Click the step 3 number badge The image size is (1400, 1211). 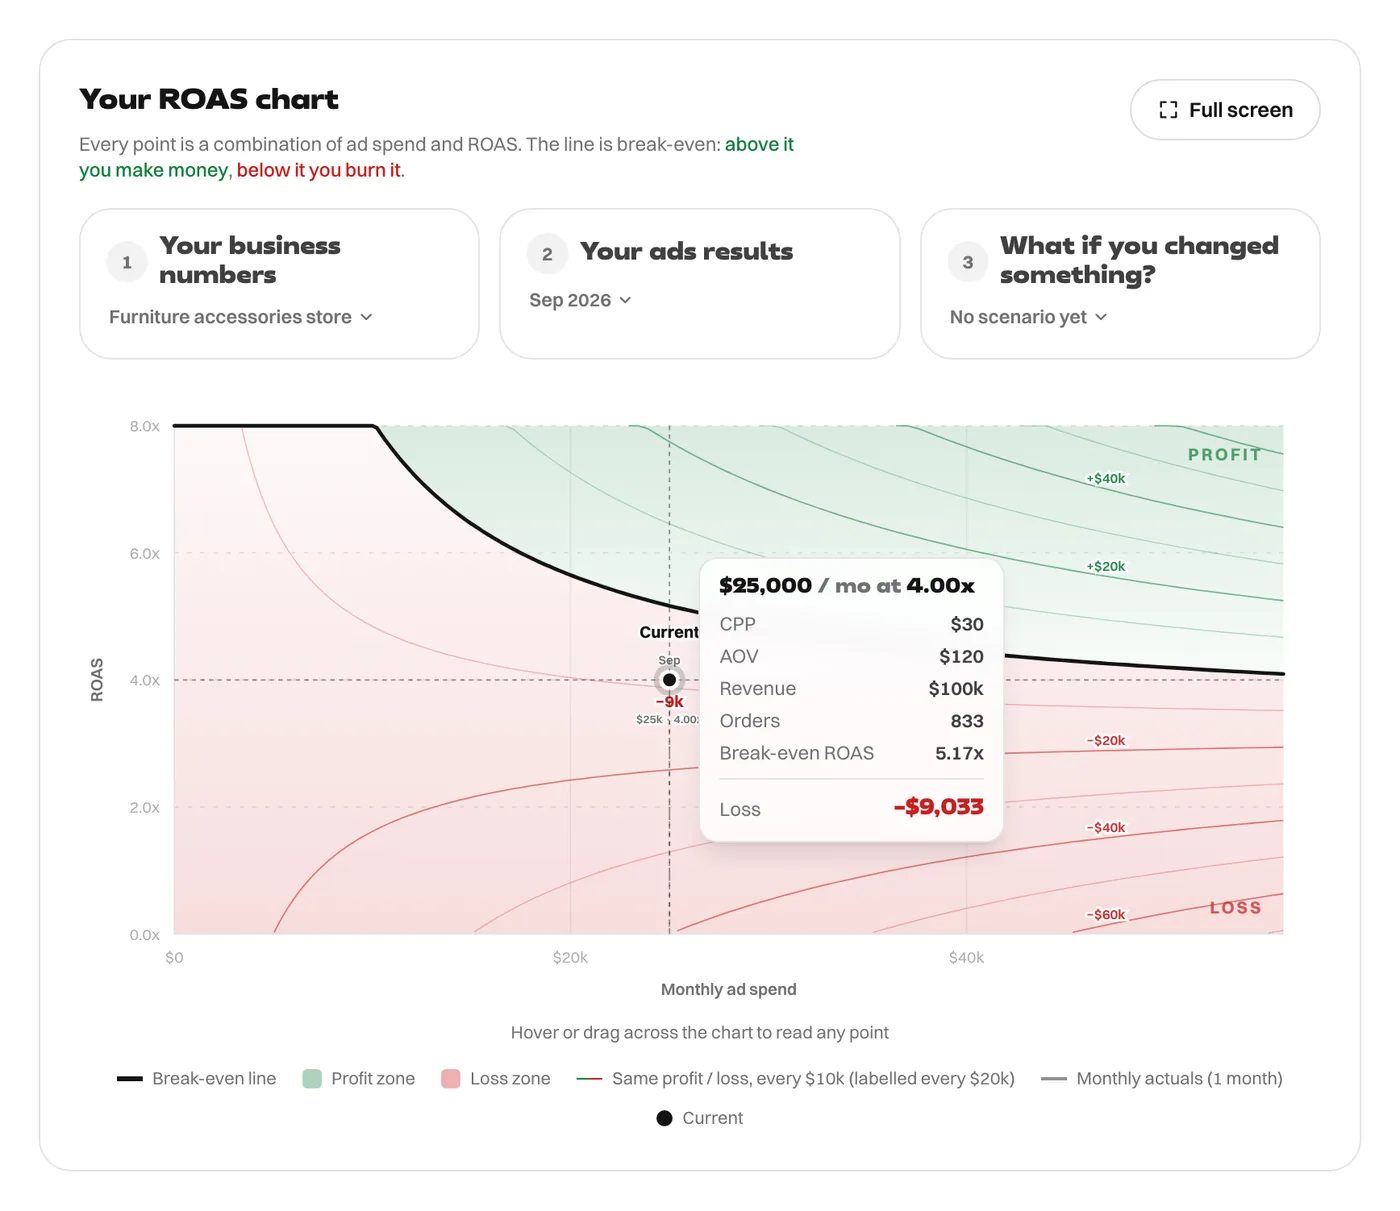point(968,262)
